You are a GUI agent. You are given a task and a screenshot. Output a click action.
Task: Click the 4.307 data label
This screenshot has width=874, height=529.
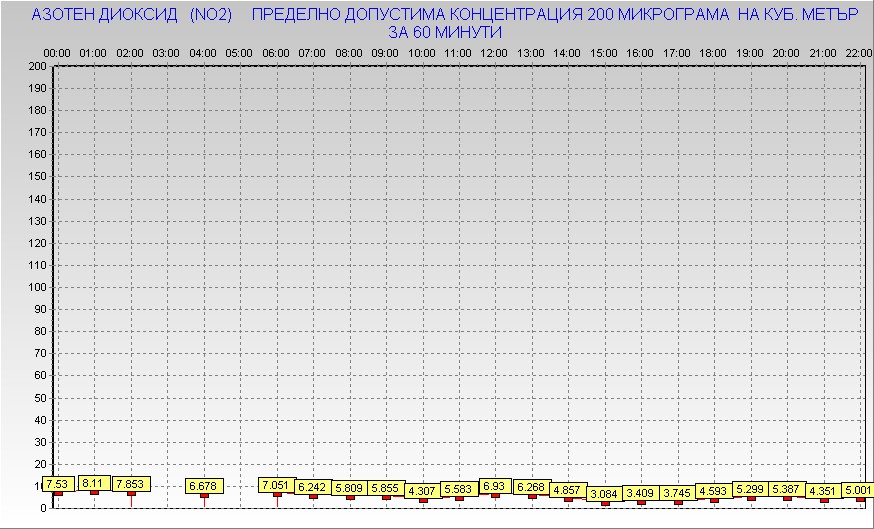422,491
